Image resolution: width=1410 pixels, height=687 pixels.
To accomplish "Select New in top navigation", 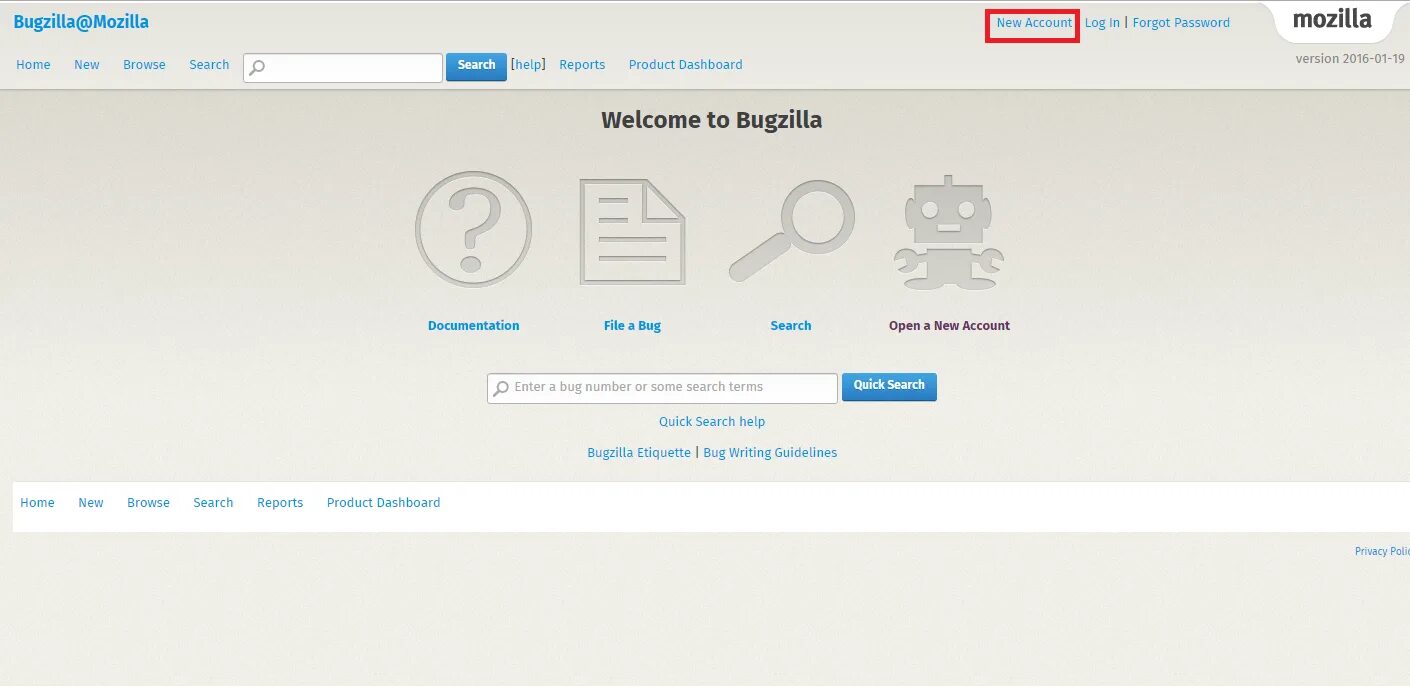I will point(87,65).
